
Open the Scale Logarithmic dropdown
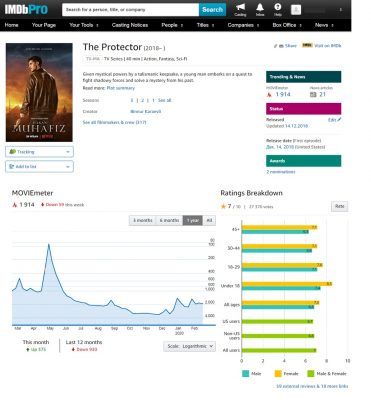pos(189,346)
